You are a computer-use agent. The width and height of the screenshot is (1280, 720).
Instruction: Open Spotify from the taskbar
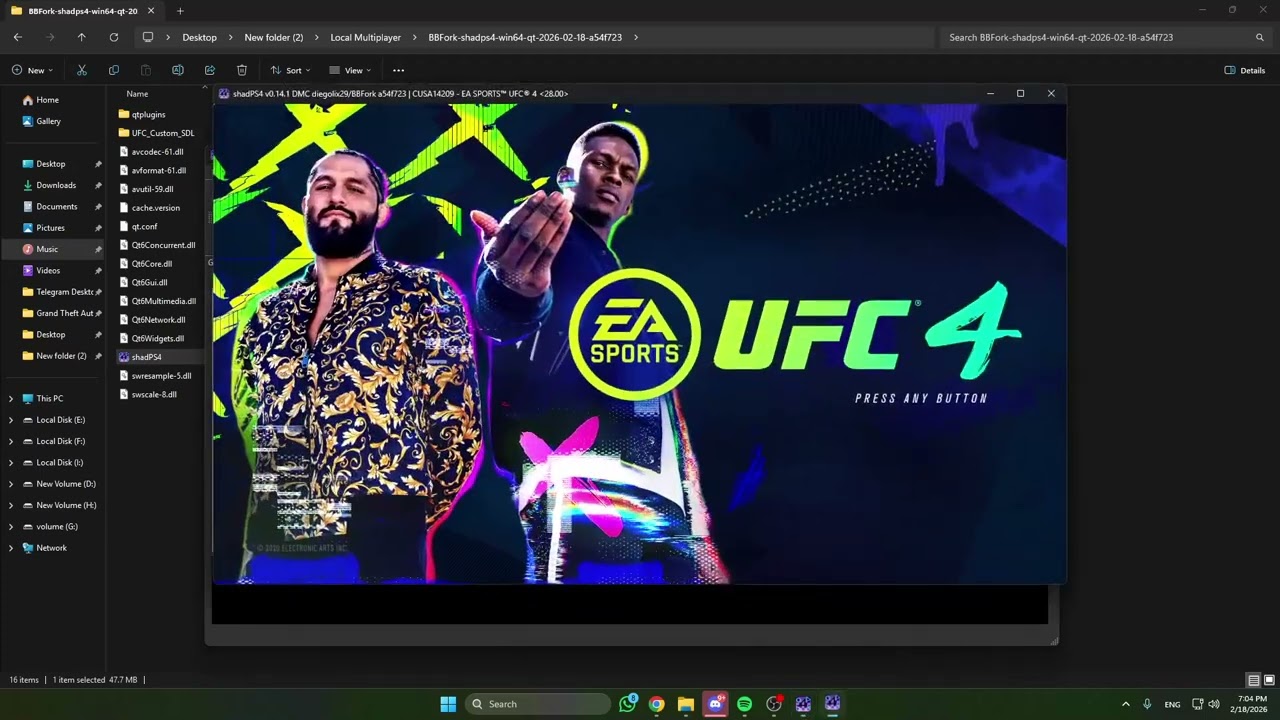pyautogui.click(x=744, y=704)
